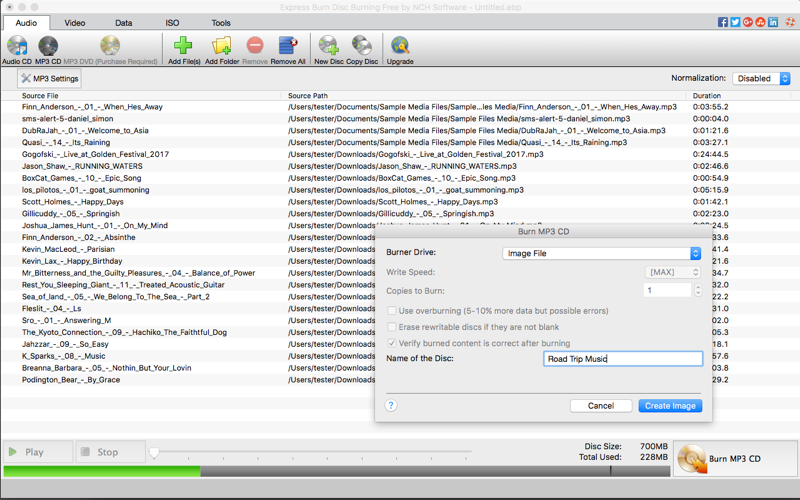This screenshot has width=800, height=500.
Task: Switch to the Video tab
Action: (75, 22)
